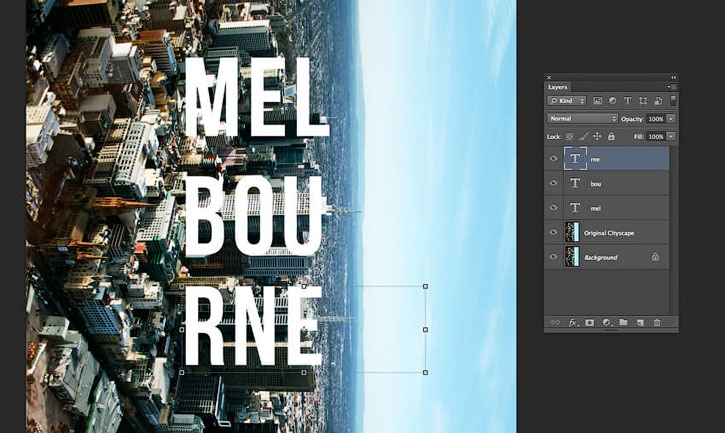
Task: Select the Layers tab
Action: coord(558,87)
